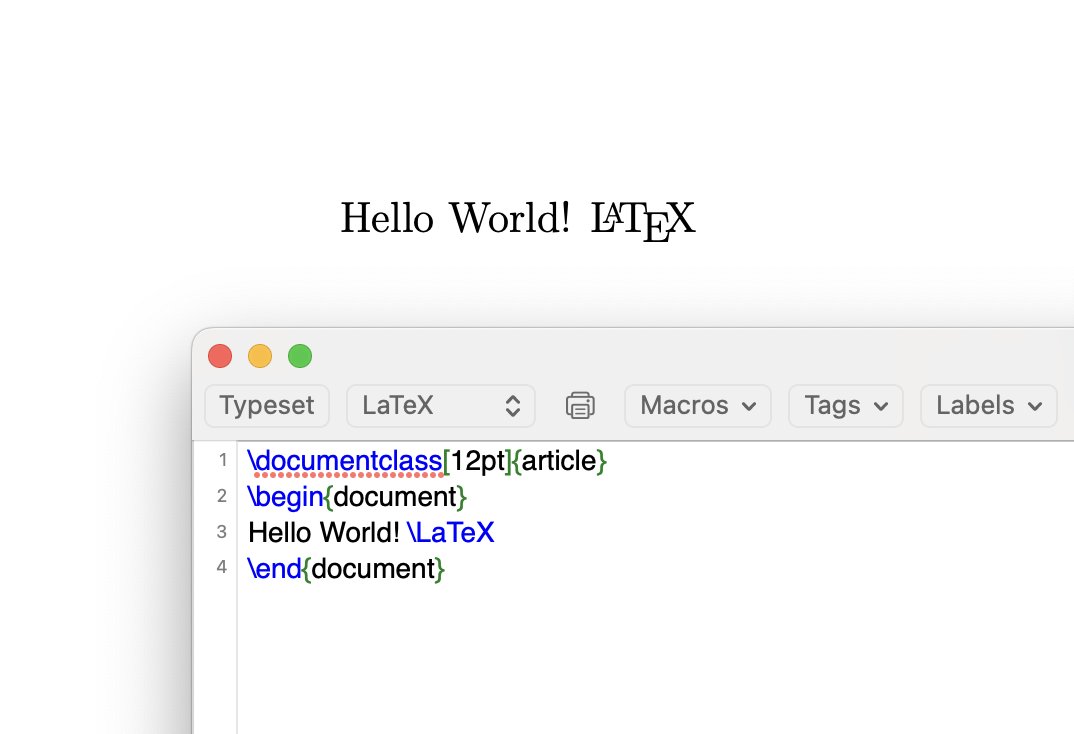This screenshot has width=1074, height=734.
Task: Close the editor window with red button
Action: point(220,356)
